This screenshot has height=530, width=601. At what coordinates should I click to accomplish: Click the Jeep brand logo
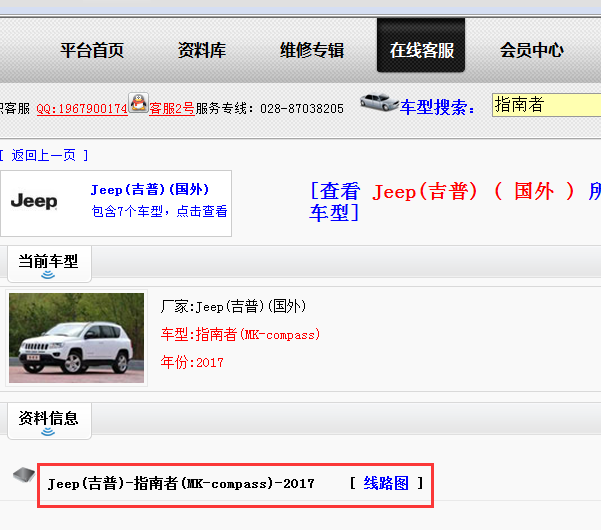click(x=34, y=202)
